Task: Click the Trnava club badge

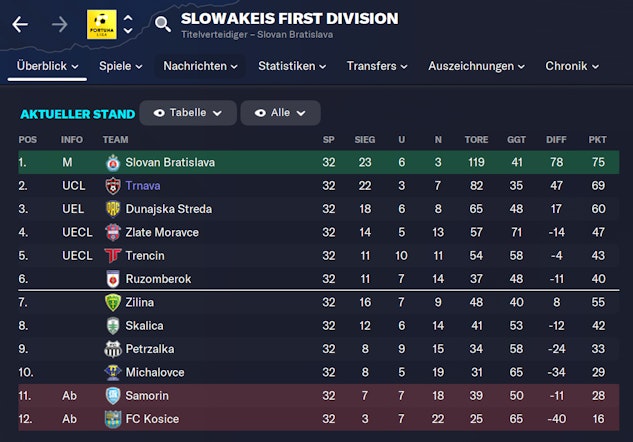Action: tap(113, 185)
